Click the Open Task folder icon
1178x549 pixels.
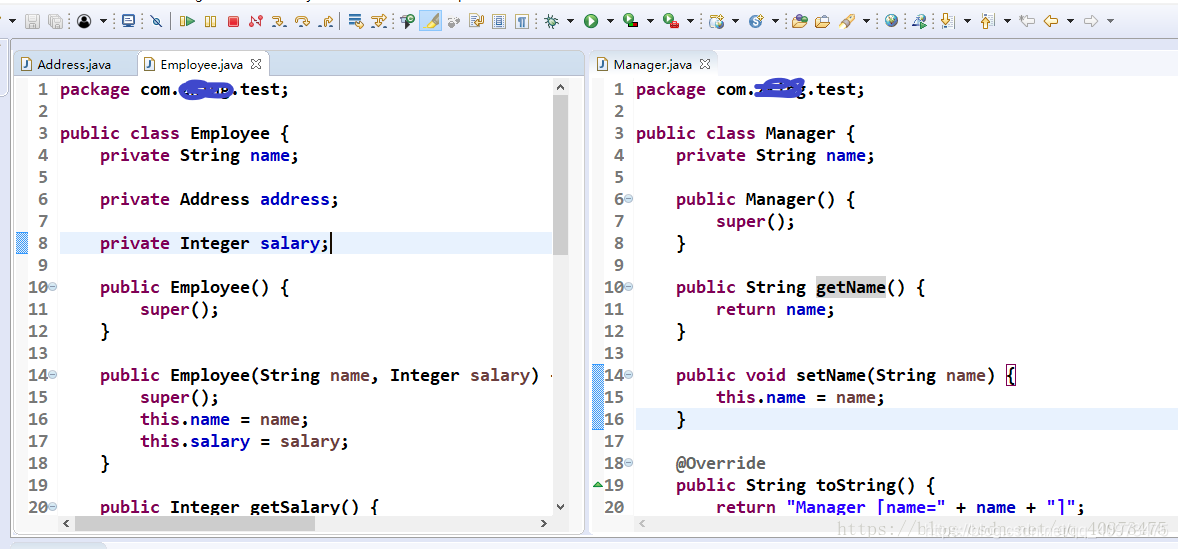[823, 22]
